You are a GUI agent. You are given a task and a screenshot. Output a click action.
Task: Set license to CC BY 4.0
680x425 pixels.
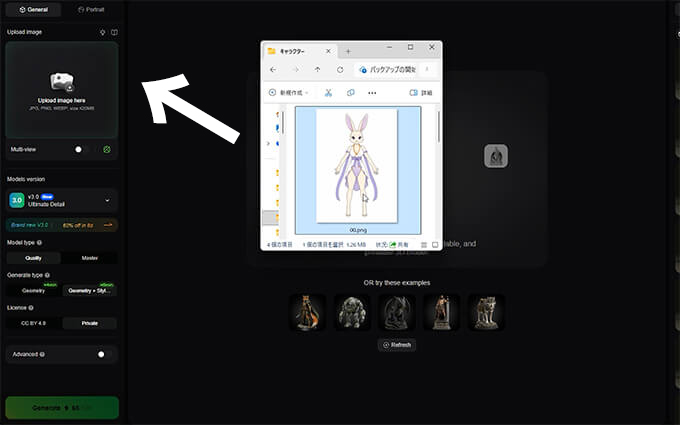point(33,323)
